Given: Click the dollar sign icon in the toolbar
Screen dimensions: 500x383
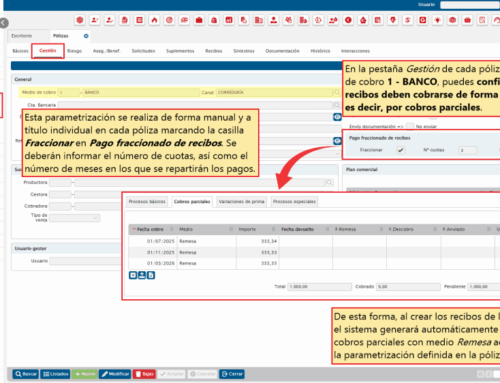Looking at the screenshot, I should point(408,20).
